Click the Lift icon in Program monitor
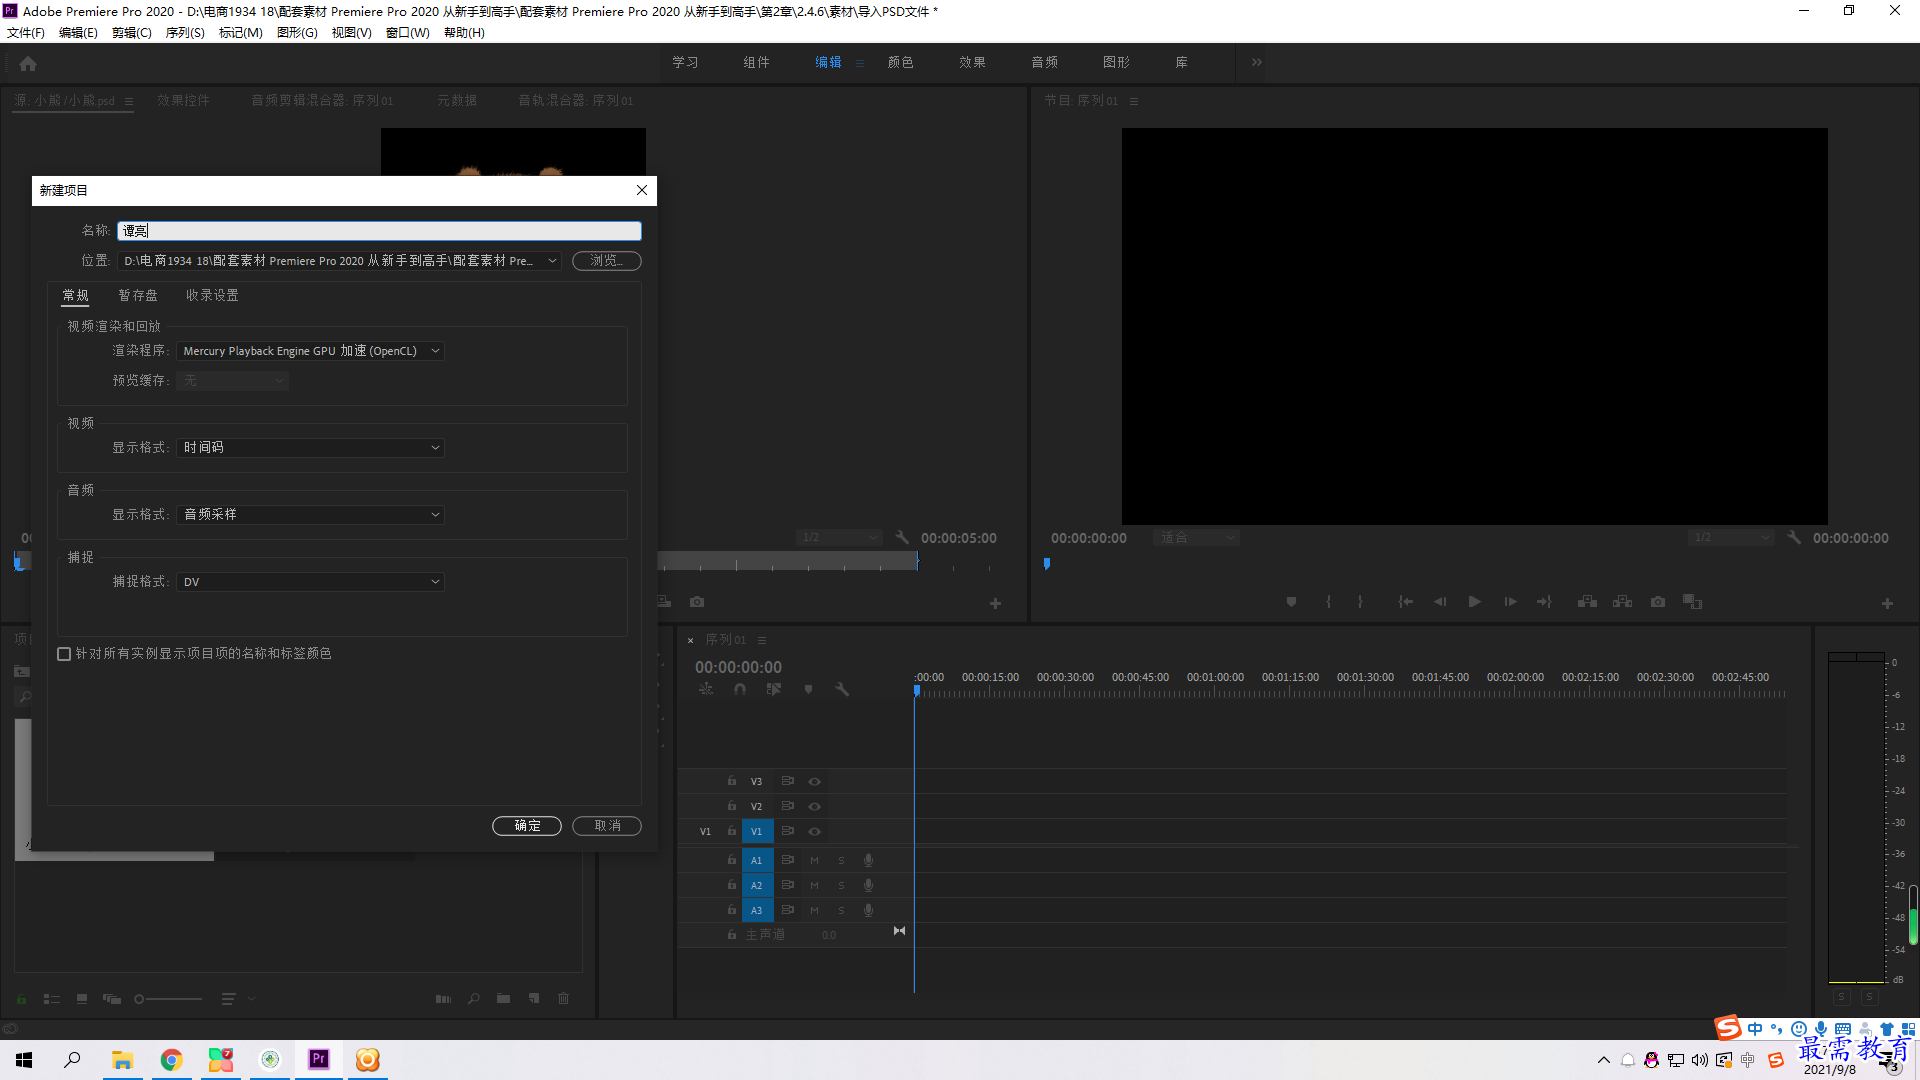 (1587, 602)
